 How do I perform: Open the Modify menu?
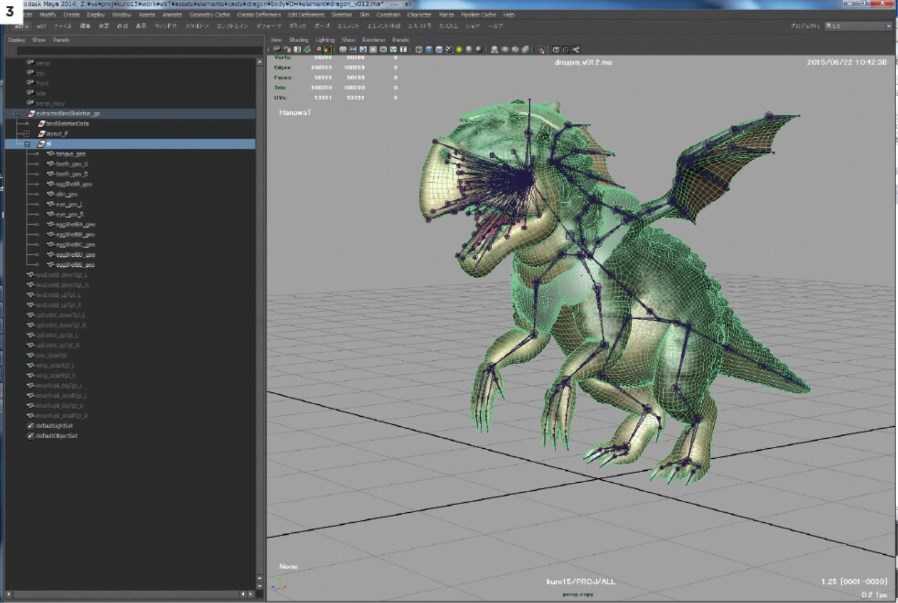(48, 14)
